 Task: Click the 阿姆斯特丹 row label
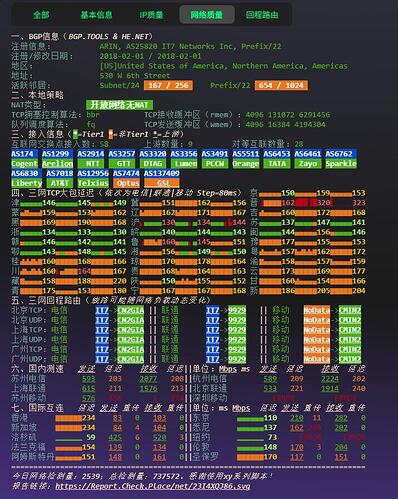click(x=33, y=457)
